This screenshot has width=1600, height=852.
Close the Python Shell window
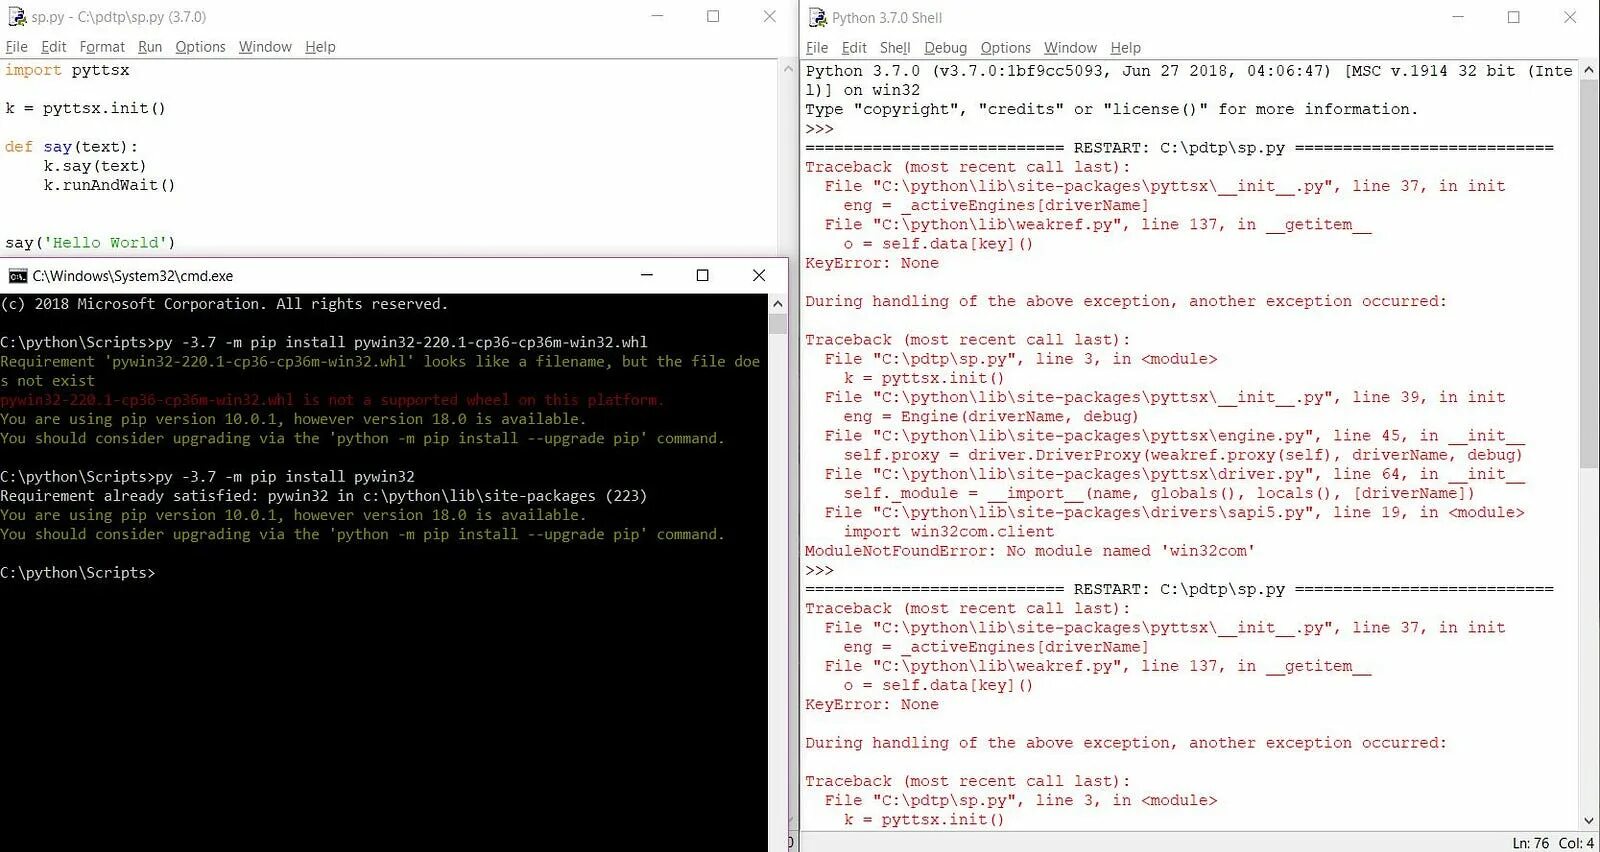coord(1570,17)
